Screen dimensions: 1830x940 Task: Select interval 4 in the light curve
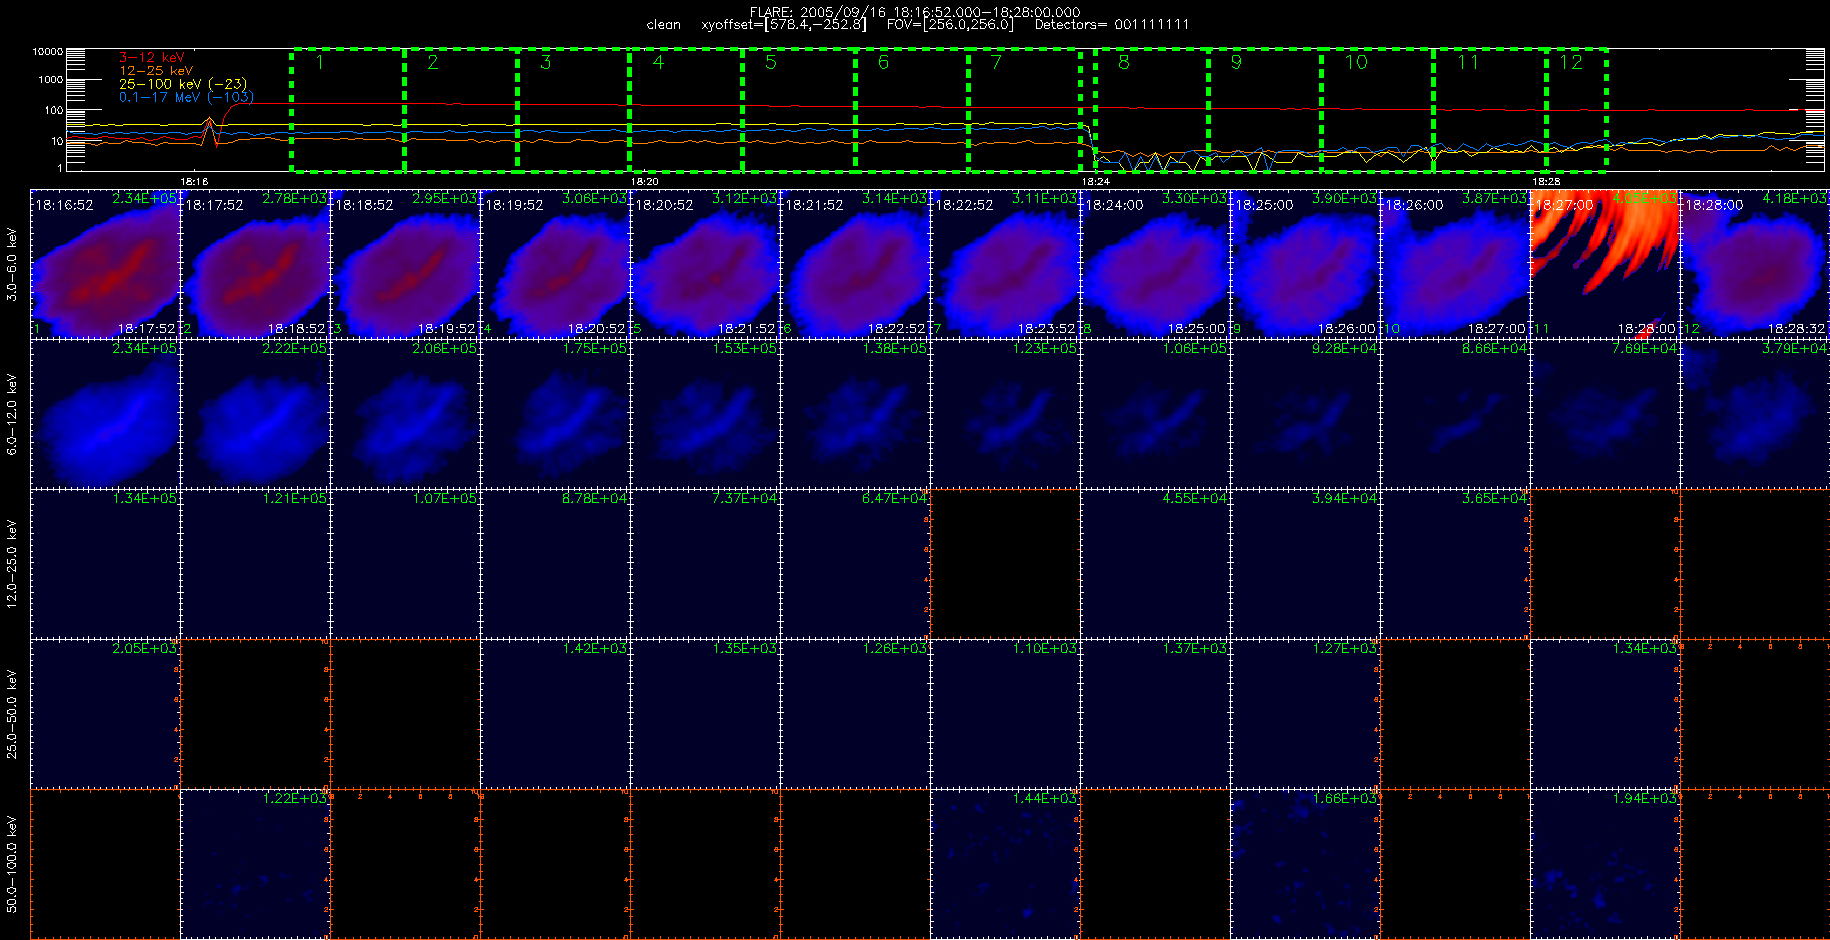tap(686, 110)
